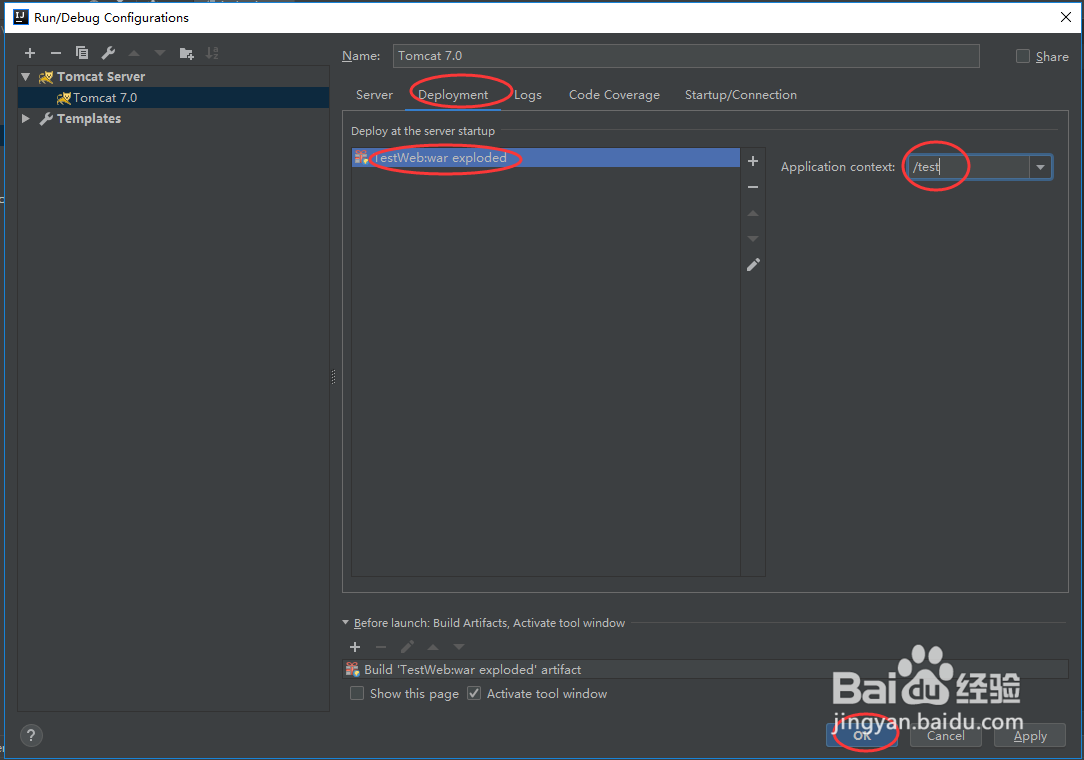Enable the Share checkbox
1084x760 pixels.
point(1022,56)
